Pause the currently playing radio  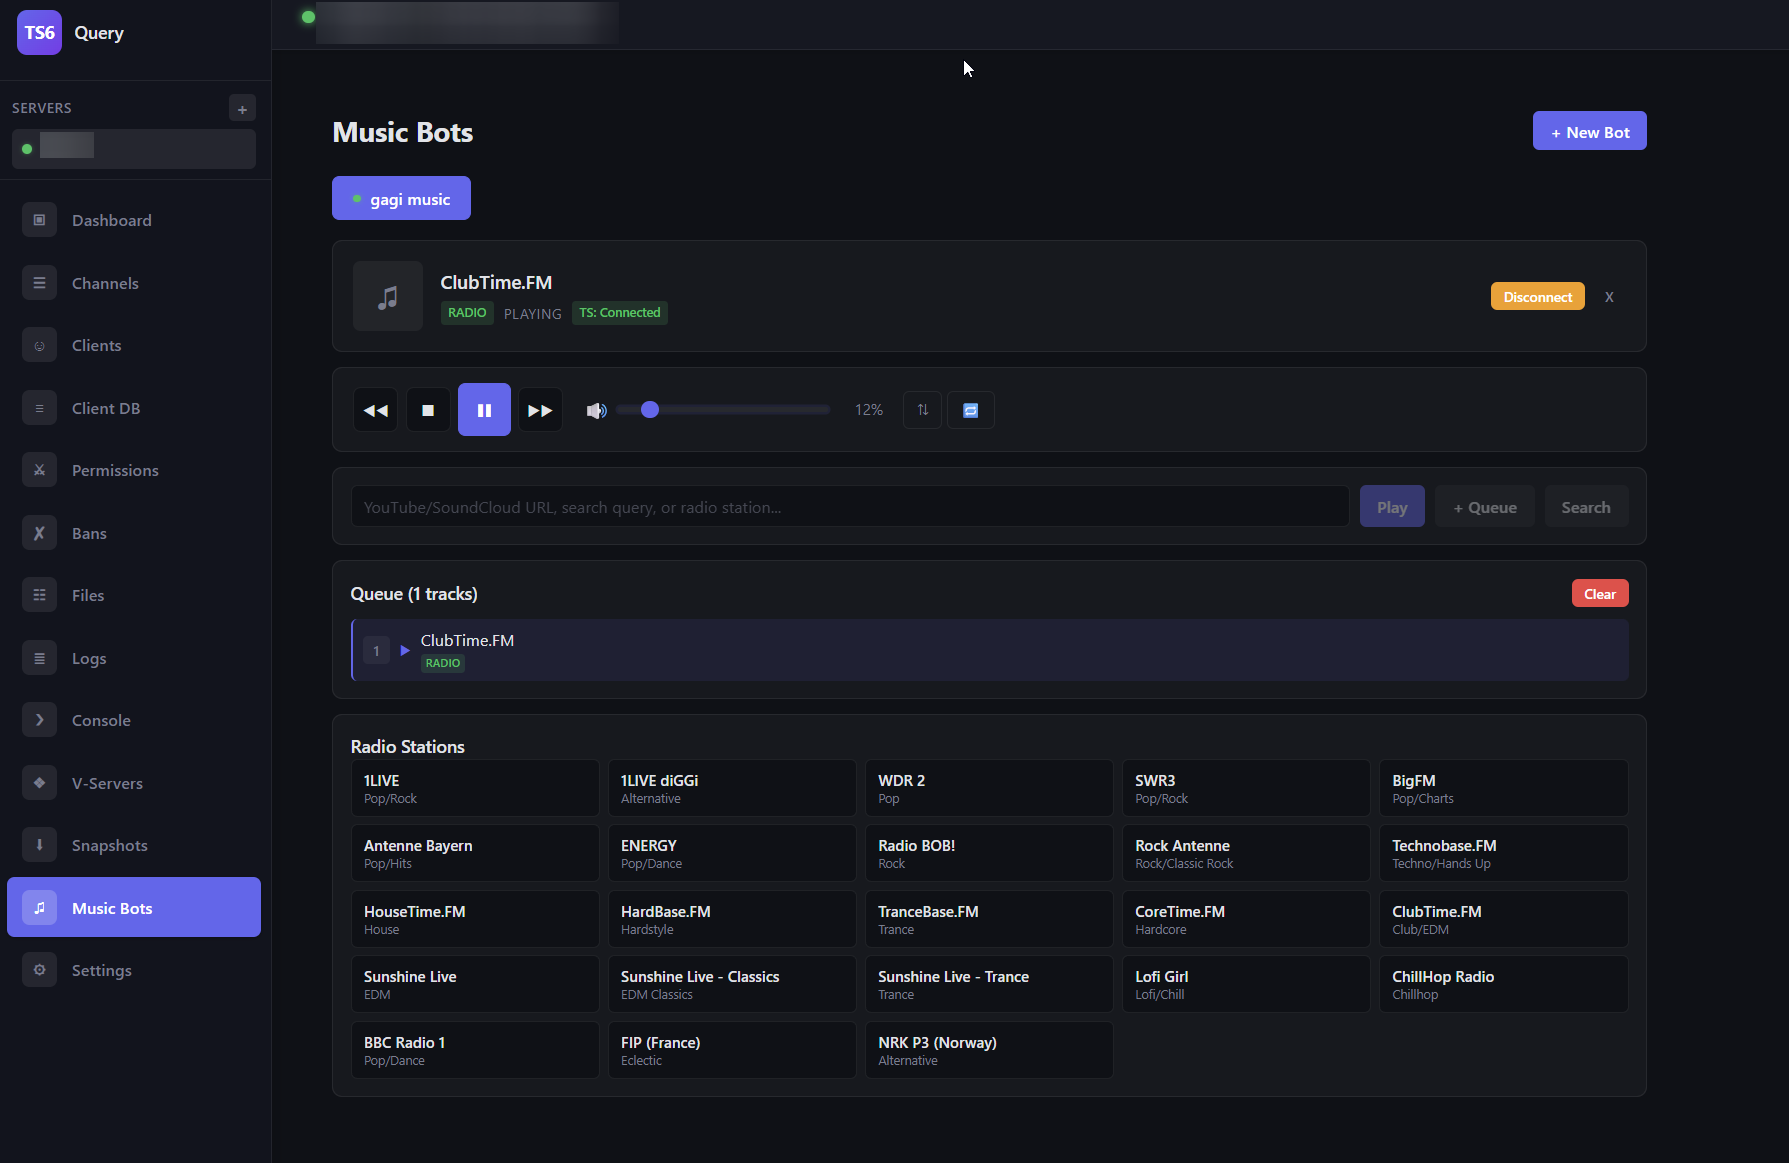484,410
